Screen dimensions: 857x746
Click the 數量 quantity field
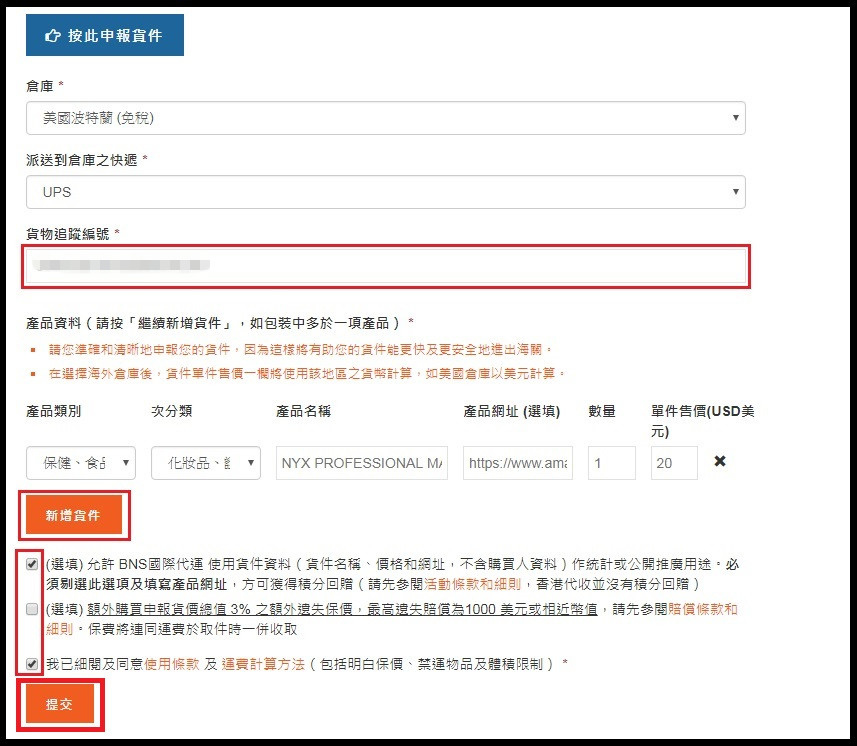click(611, 463)
